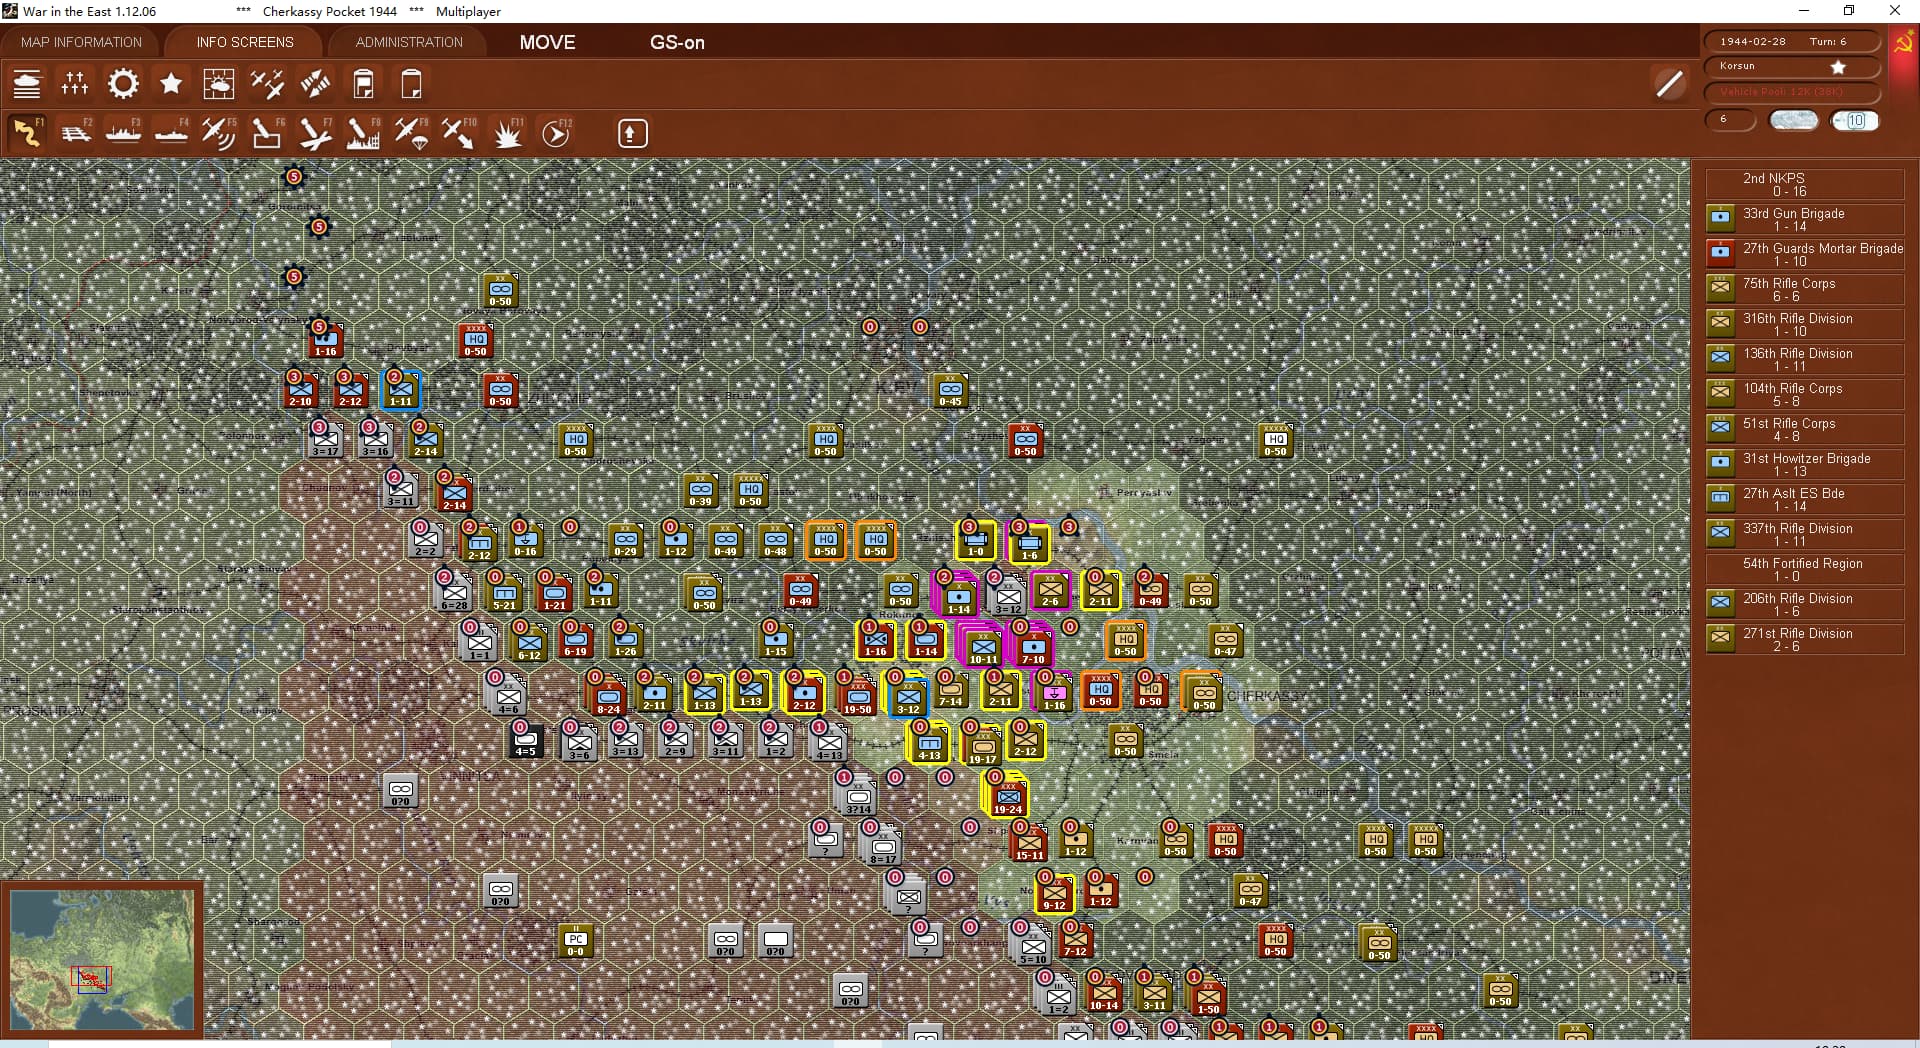Click the field showing 6 below Vehicle Pool
The width and height of the screenshot is (1920, 1048).
pyautogui.click(x=1731, y=120)
